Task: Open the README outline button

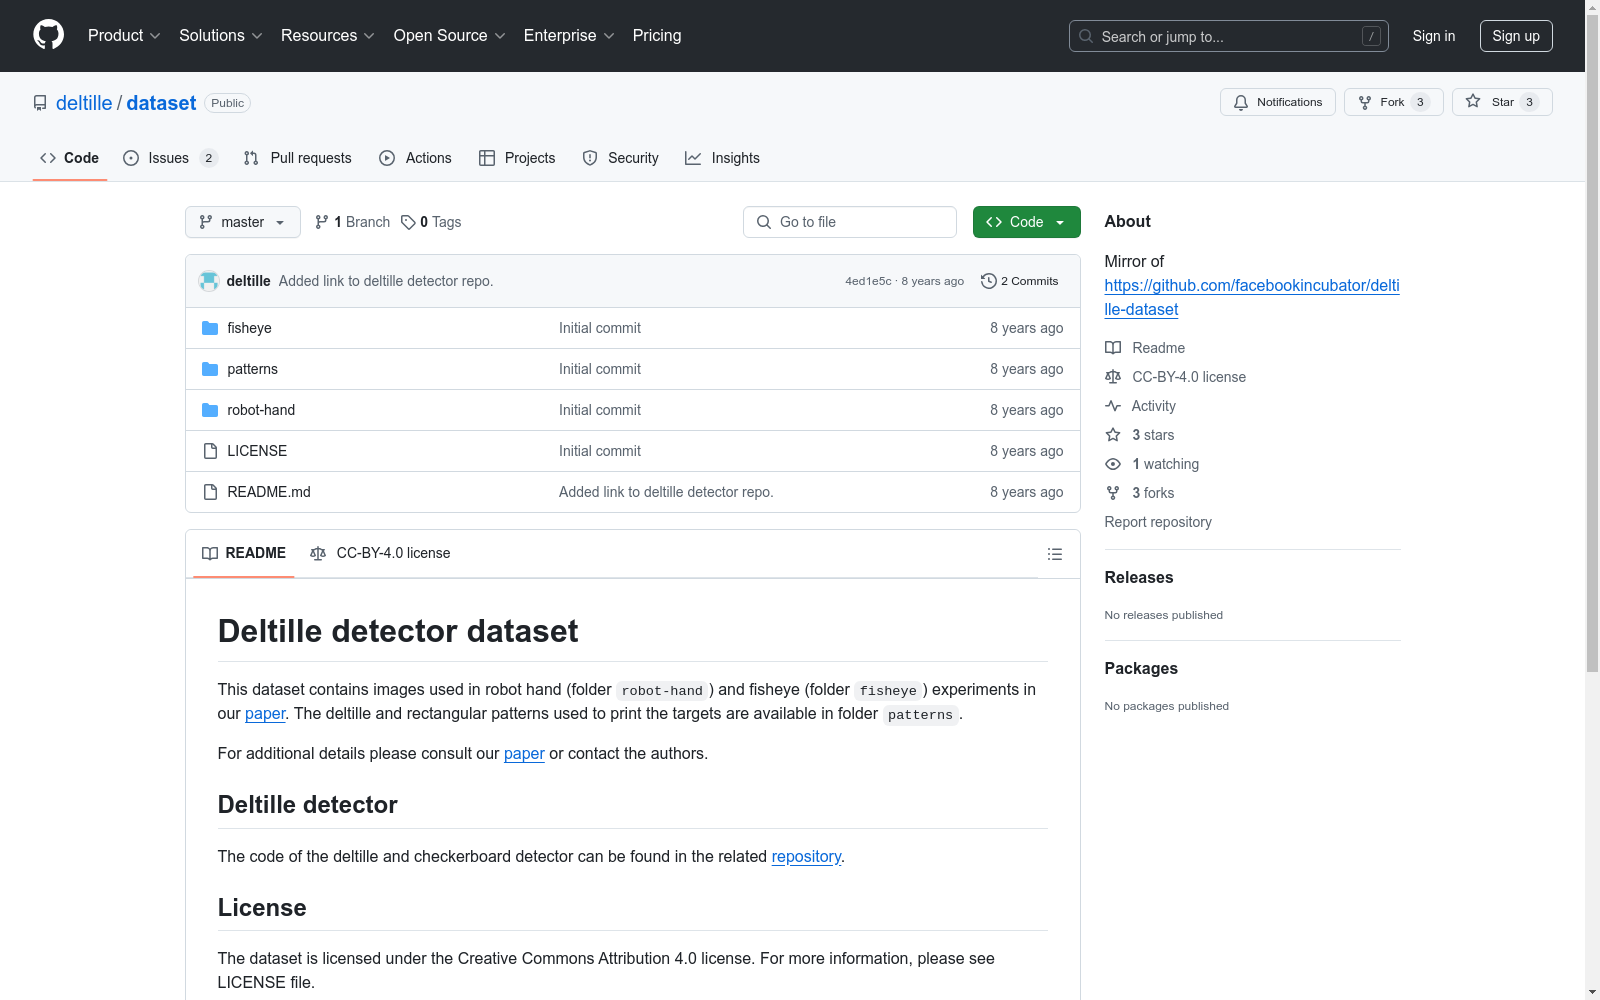Action: (x=1055, y=554)
